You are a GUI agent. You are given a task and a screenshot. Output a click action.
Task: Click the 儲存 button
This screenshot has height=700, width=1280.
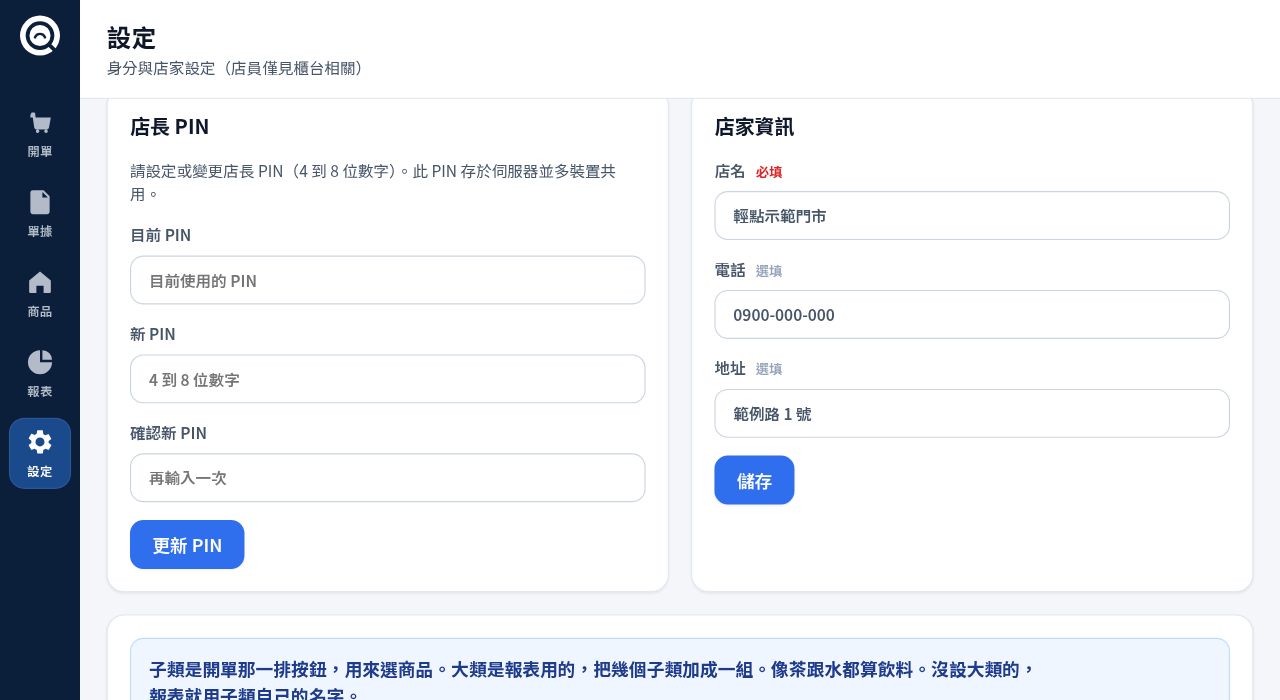click(x=754, y=480)
